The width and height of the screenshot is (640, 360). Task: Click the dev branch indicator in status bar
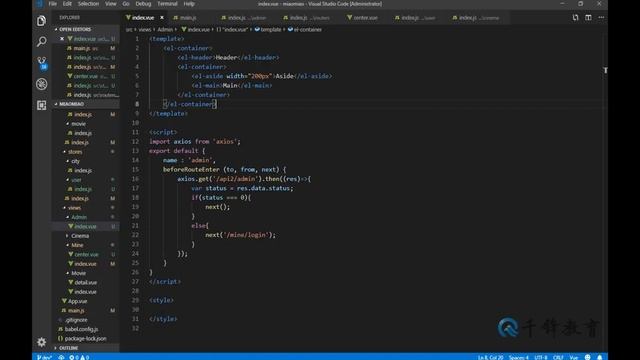[44, 357]
